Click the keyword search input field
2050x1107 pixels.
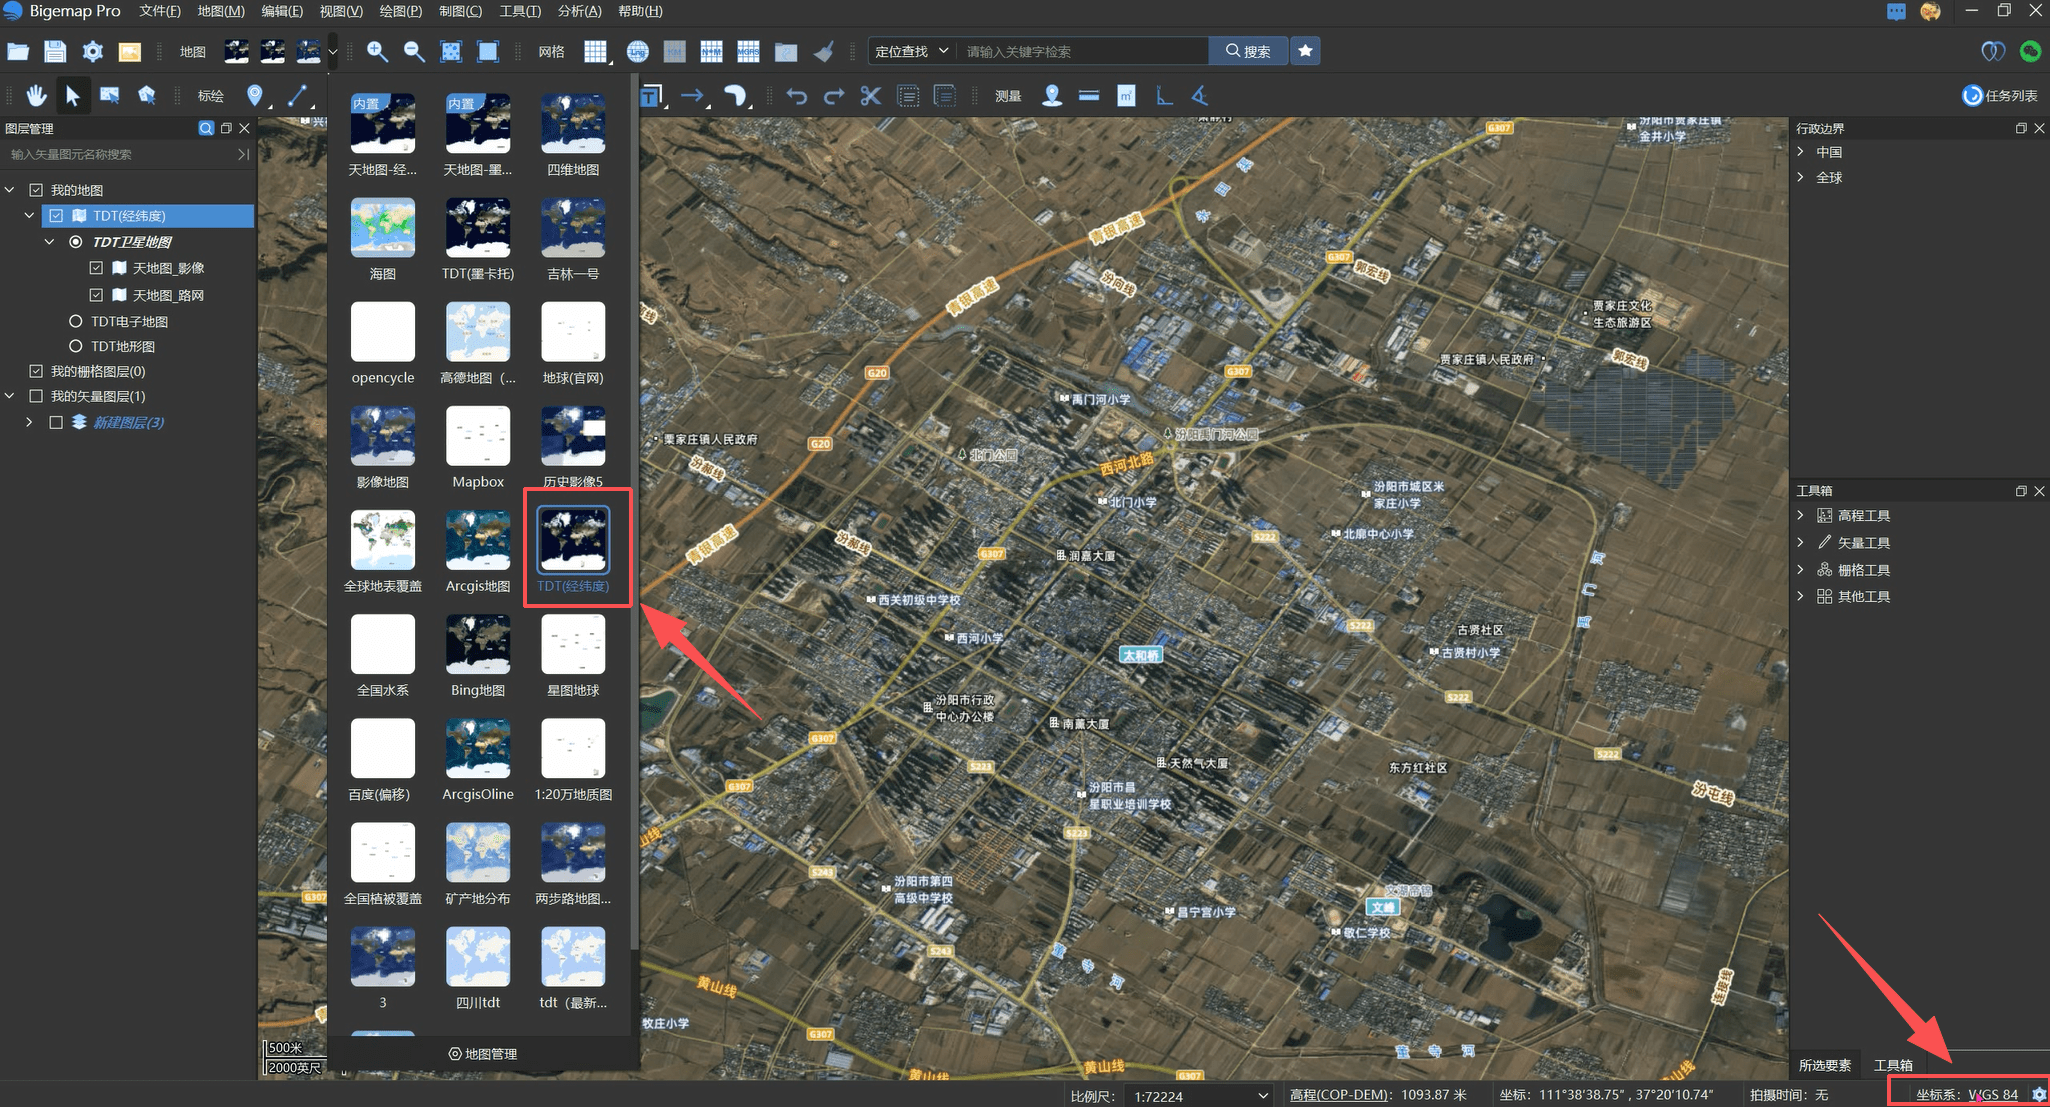pyautogui.click(x=1082, y=51)
